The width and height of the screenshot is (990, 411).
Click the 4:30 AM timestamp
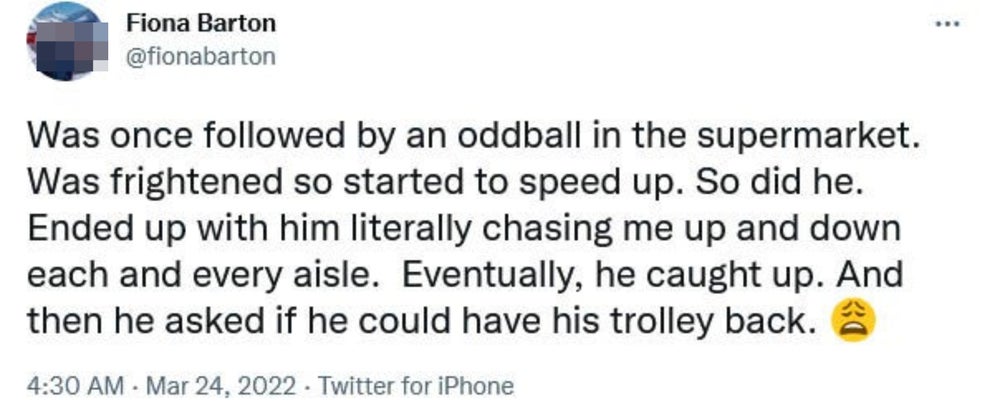tap(65, 386)
